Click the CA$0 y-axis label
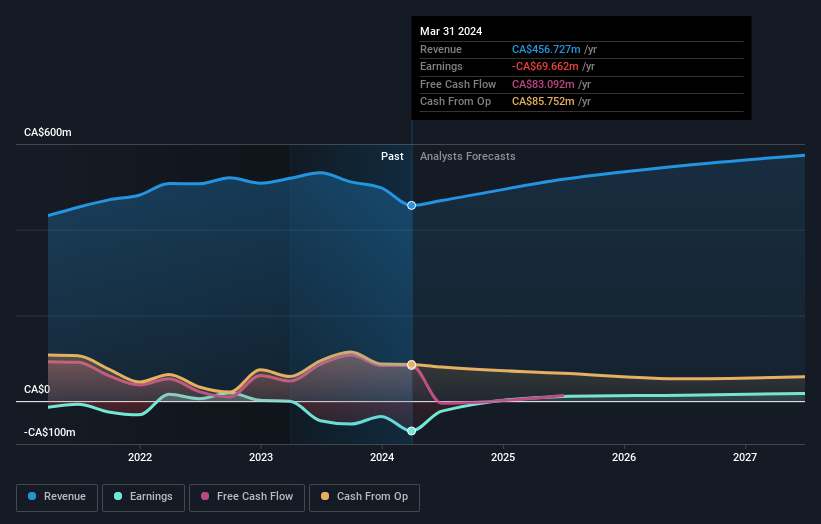Image resolution: width=821 pixels, height=524 pixels. tap(37, 389)
